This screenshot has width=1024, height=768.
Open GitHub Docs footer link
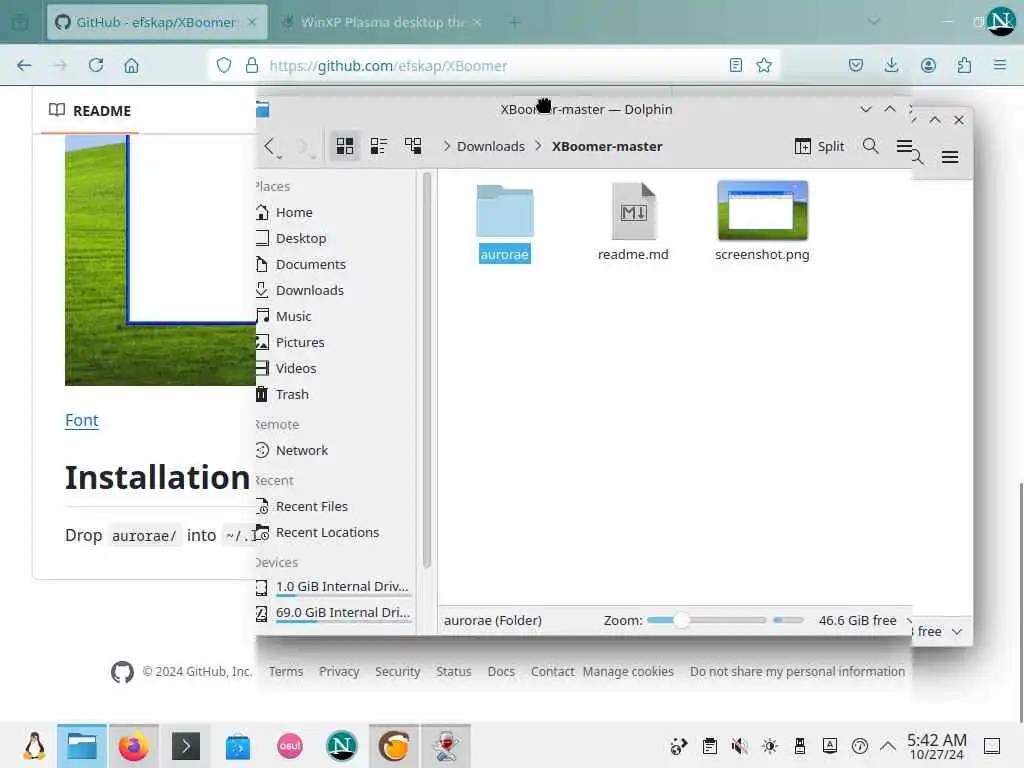502,671
